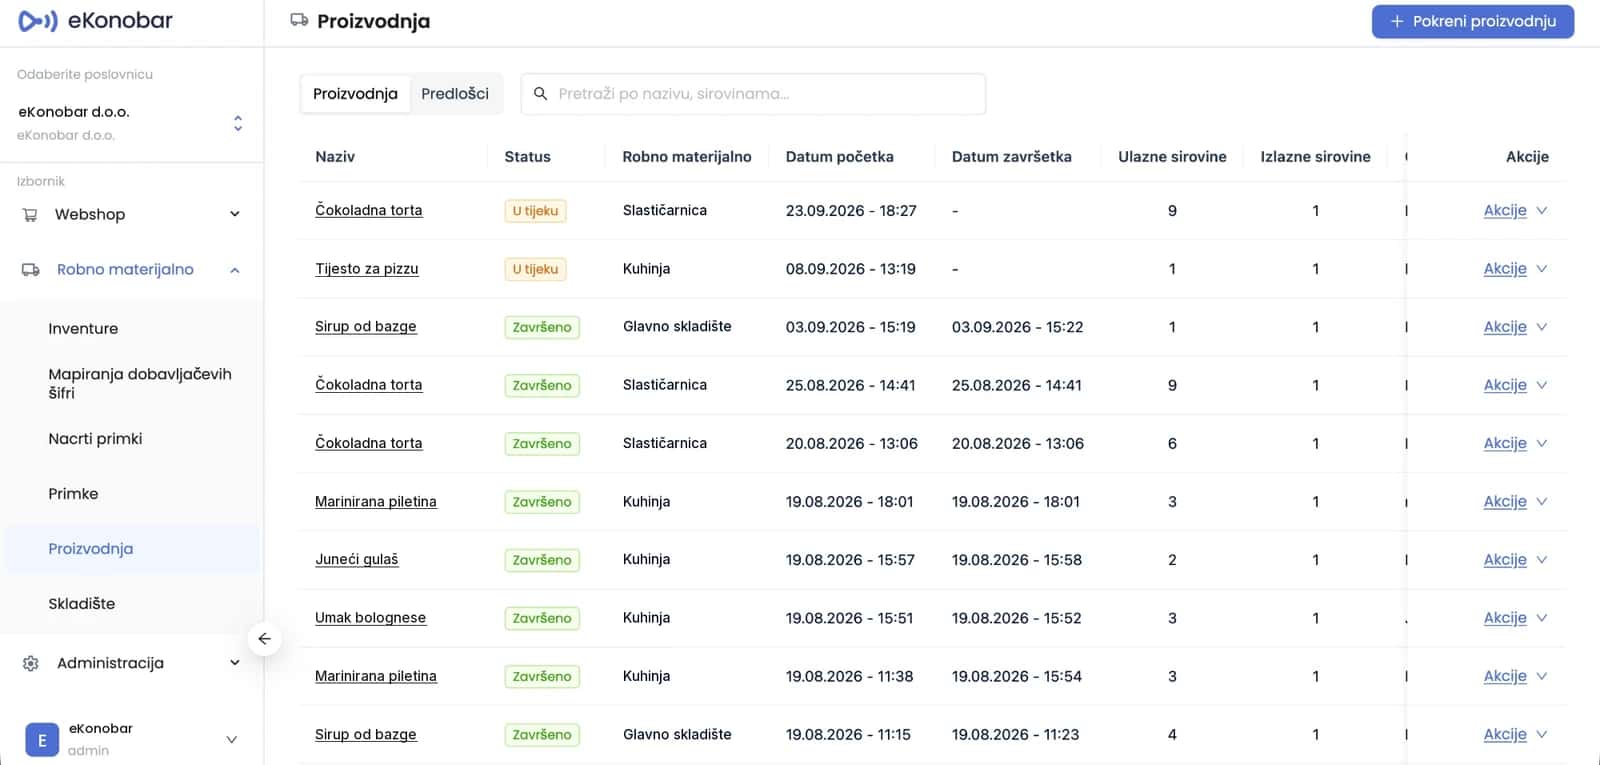
Task: Open the Tijesto za pizzu production link
Action: (367, 269)
